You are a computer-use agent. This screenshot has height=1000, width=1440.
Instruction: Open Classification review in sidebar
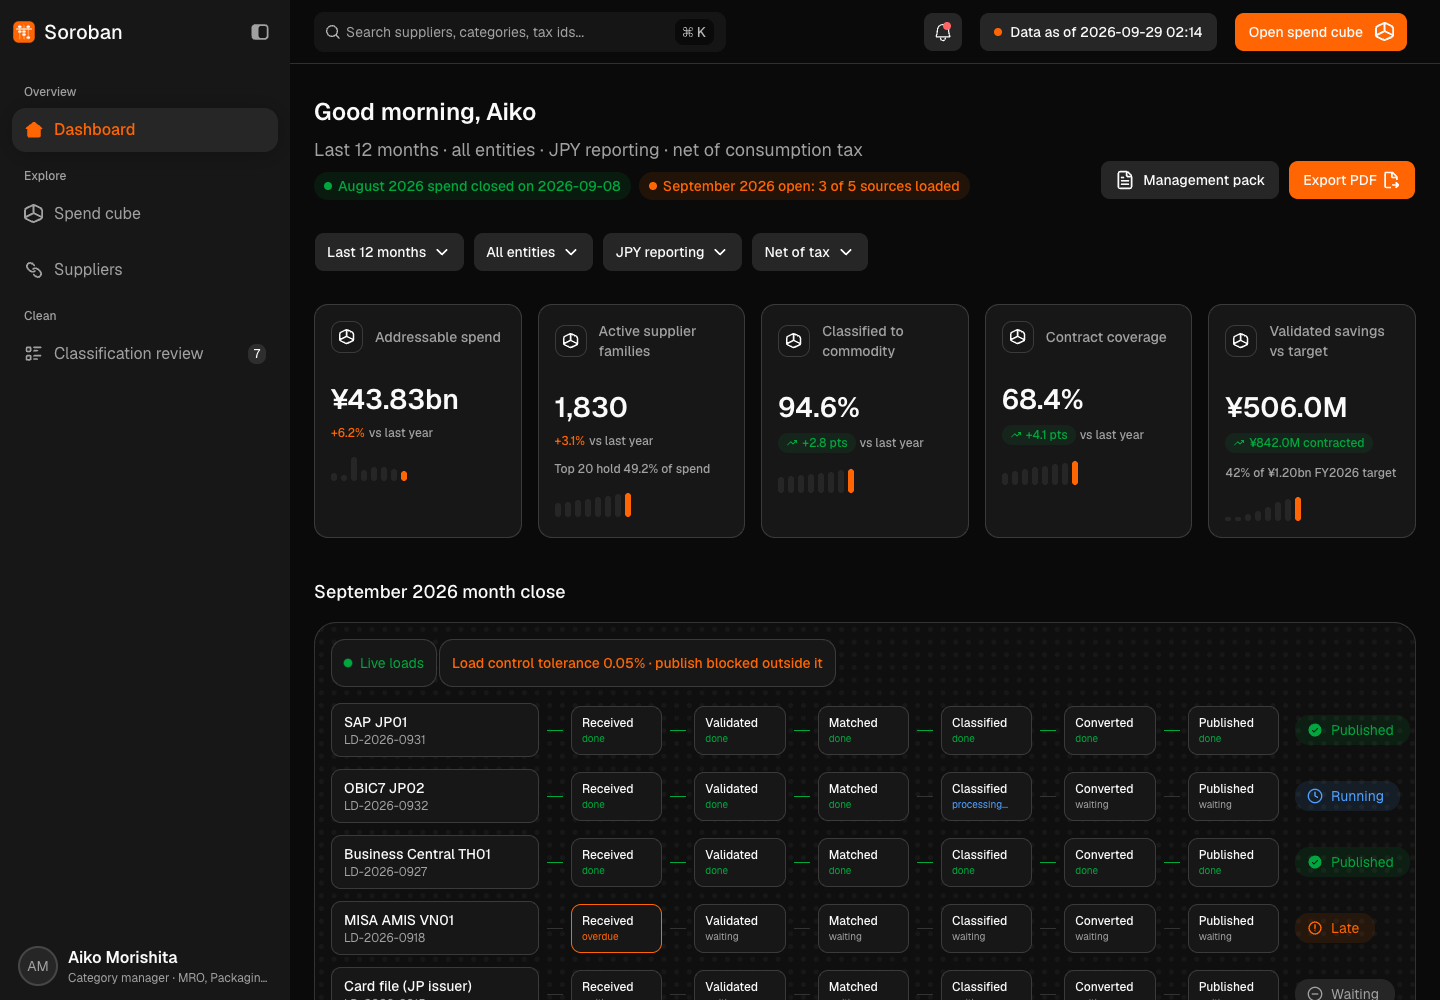coord(145,353)
